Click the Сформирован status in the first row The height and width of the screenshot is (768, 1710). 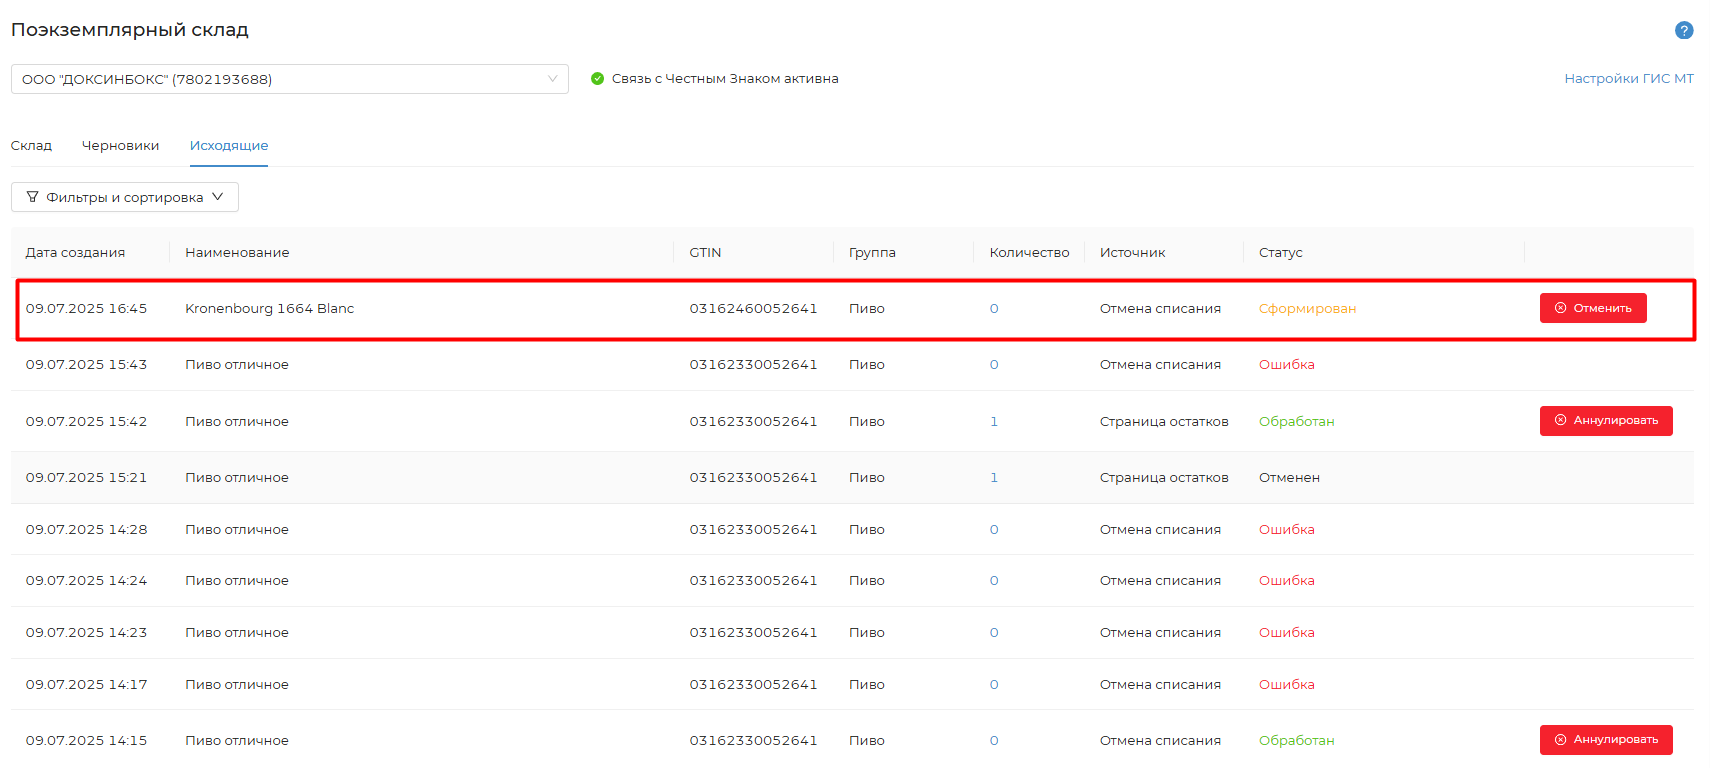1307,309
